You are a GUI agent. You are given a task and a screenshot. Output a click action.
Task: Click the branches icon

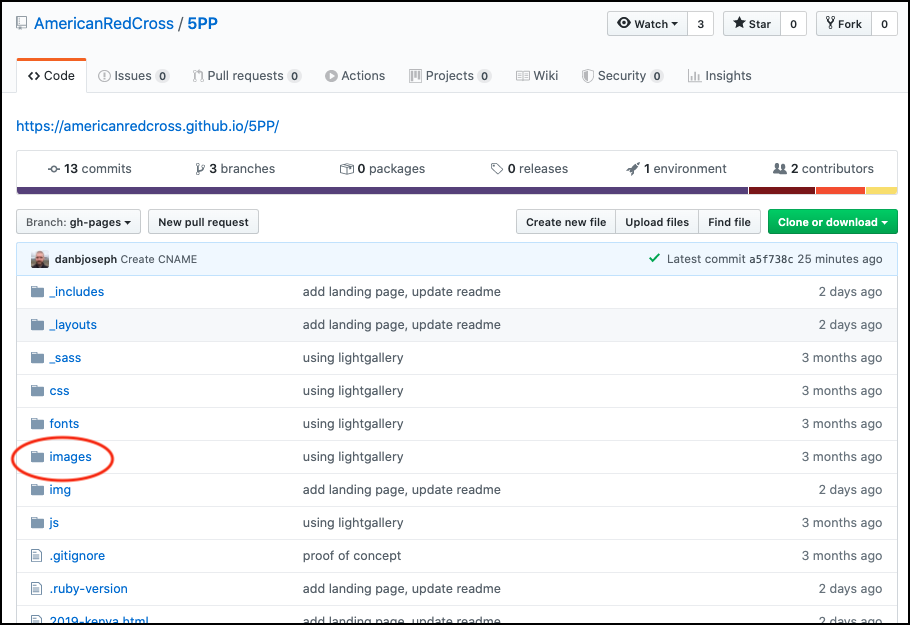[x=200, y=169]
